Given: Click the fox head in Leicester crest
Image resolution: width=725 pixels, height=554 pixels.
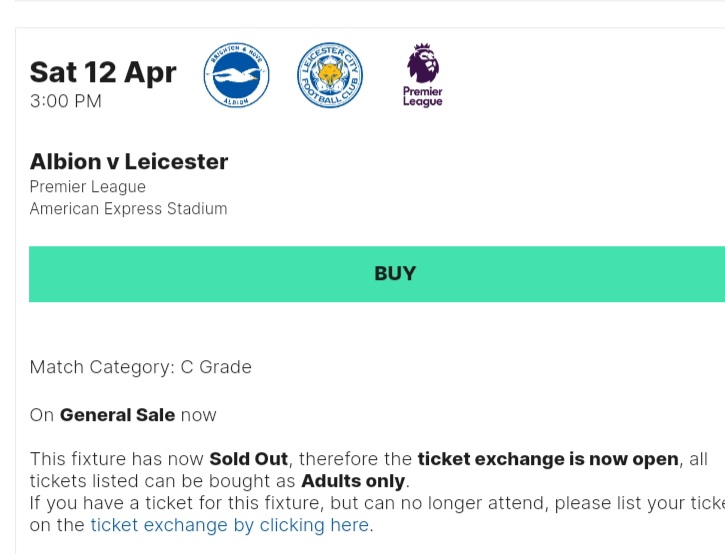Looking at the screenshot, I should tap(330, 75).
